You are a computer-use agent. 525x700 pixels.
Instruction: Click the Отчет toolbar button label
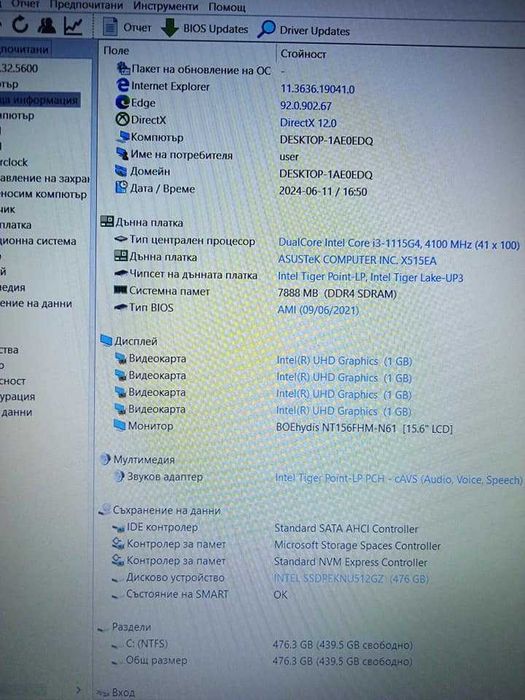tap(137, 28)
